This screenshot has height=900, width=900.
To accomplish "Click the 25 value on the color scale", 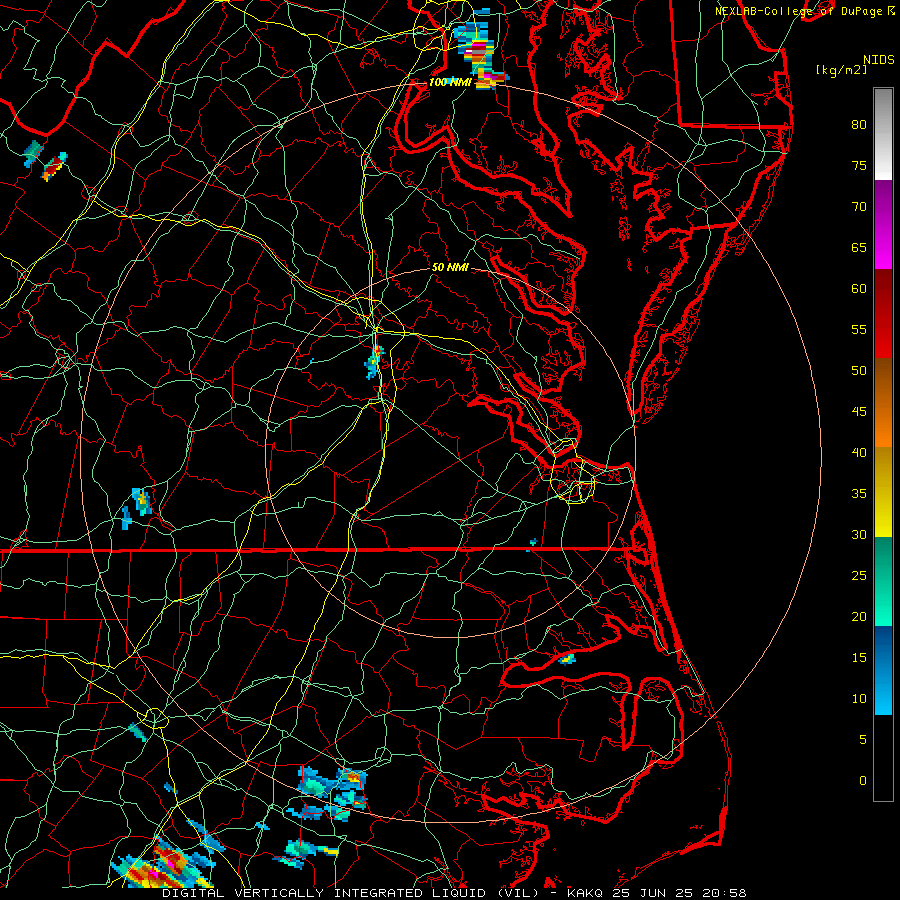I will point(859,575).
